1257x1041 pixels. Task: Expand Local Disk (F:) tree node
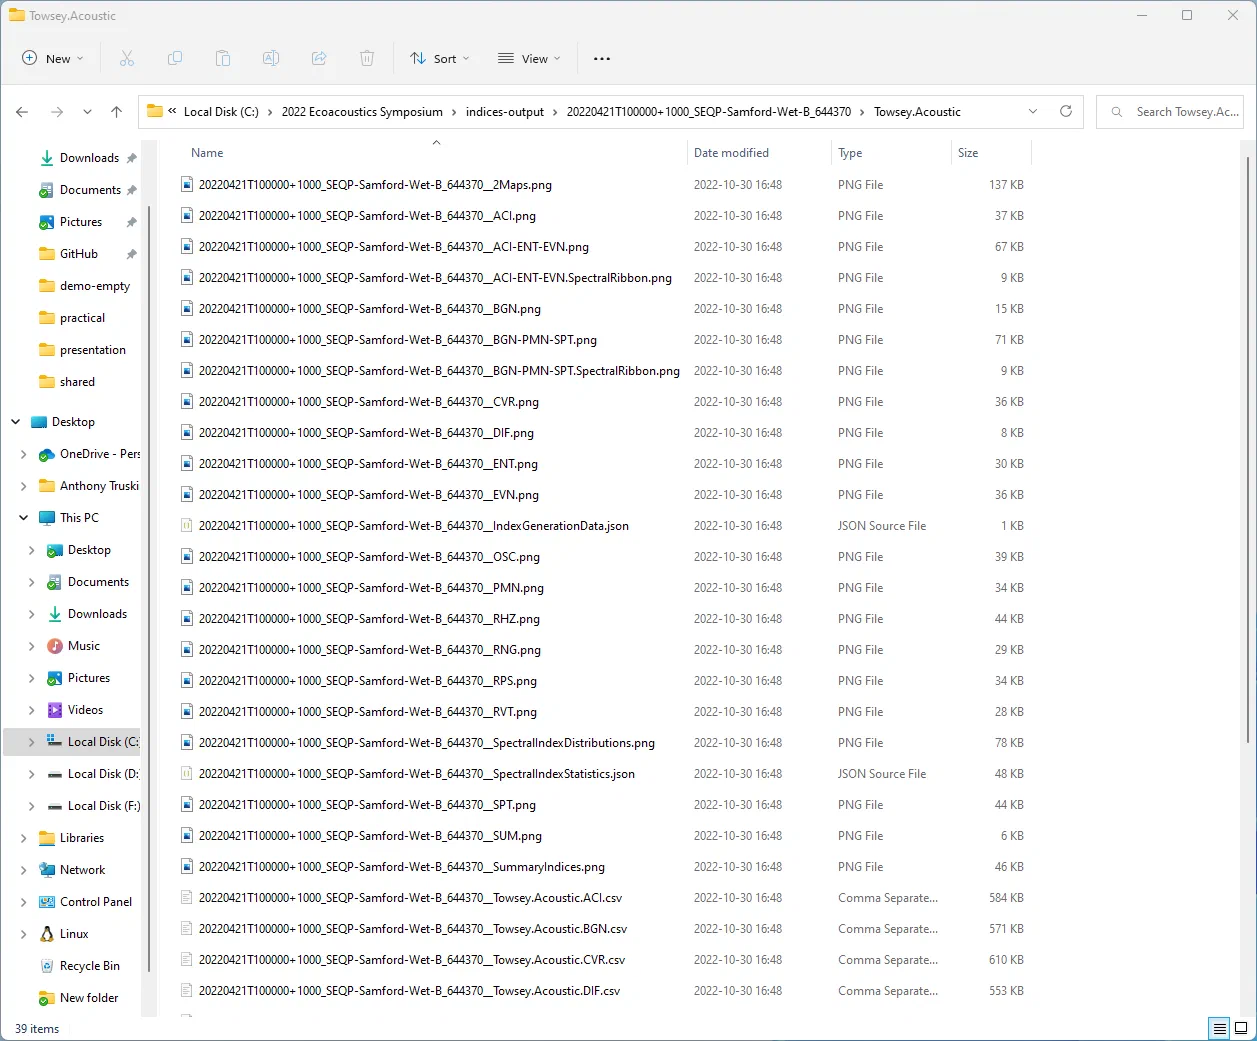click(x=31, y=806)
